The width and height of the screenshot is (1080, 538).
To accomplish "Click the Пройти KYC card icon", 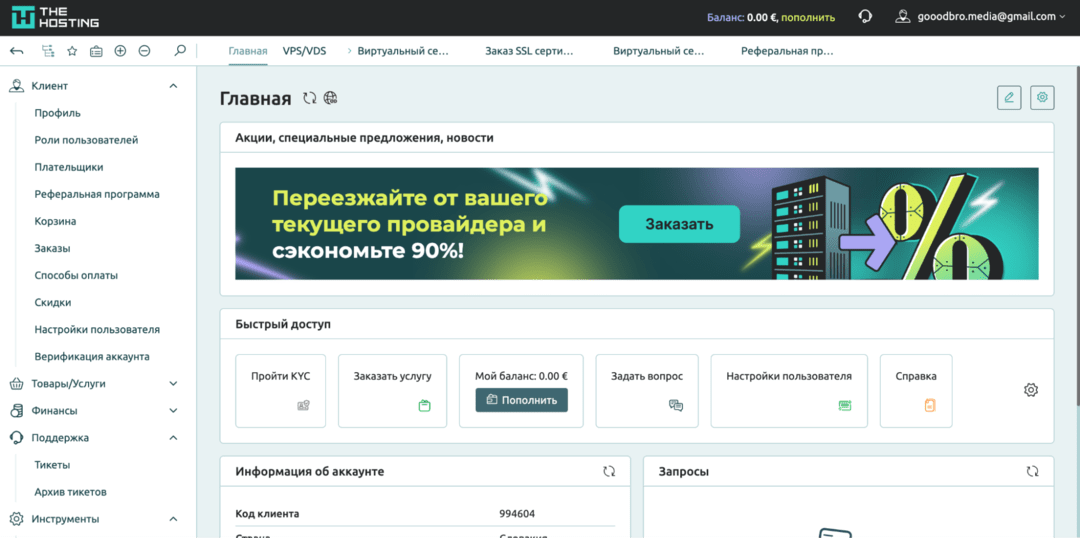I will (x=303, y=406).
